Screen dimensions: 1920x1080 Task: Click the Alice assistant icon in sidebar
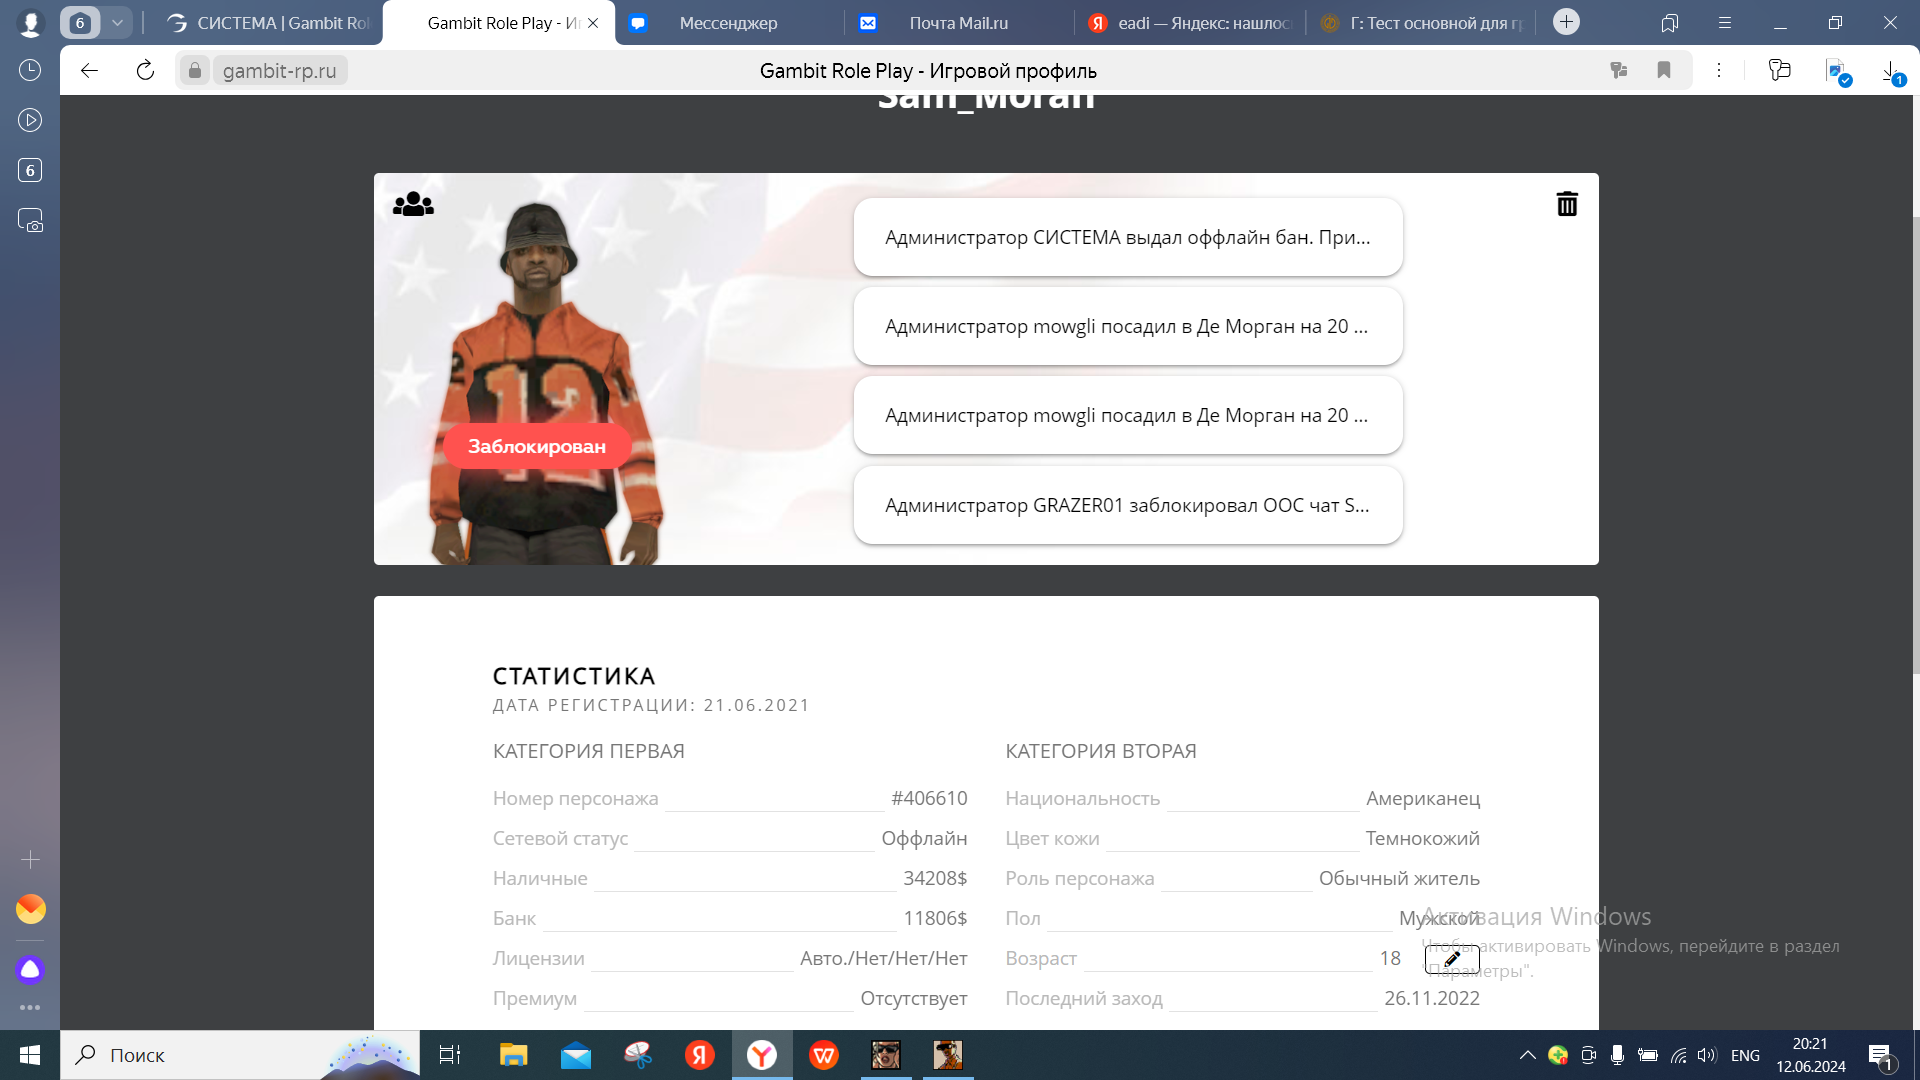click(30, 969)
